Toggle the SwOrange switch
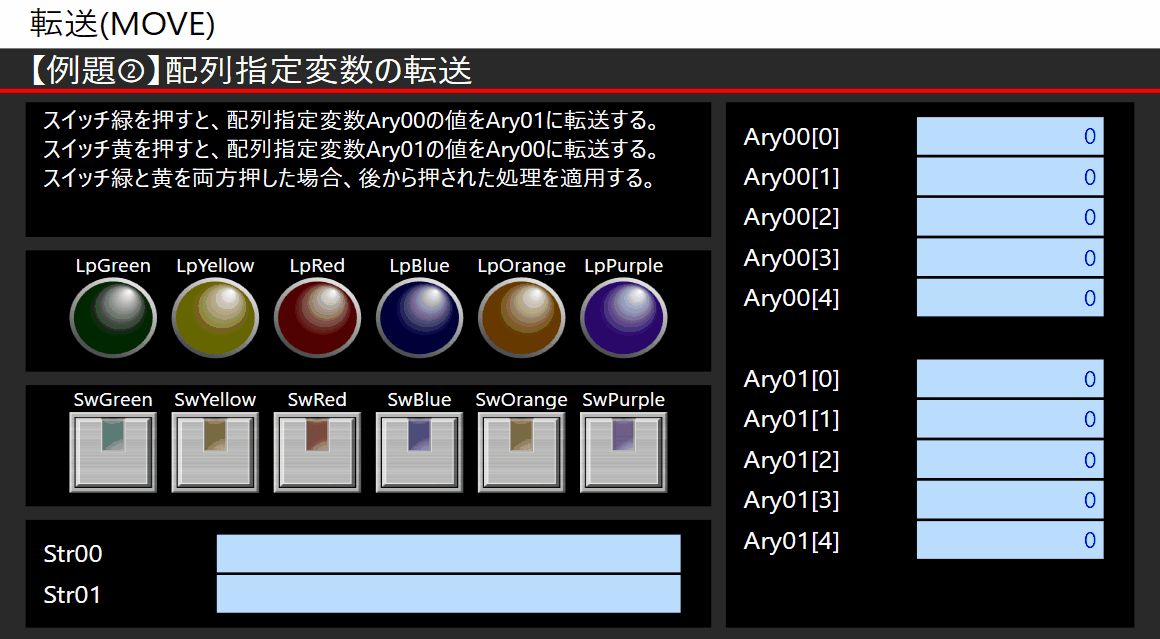The height and width of the screenshot is (639, 1160). pos(522,452)
